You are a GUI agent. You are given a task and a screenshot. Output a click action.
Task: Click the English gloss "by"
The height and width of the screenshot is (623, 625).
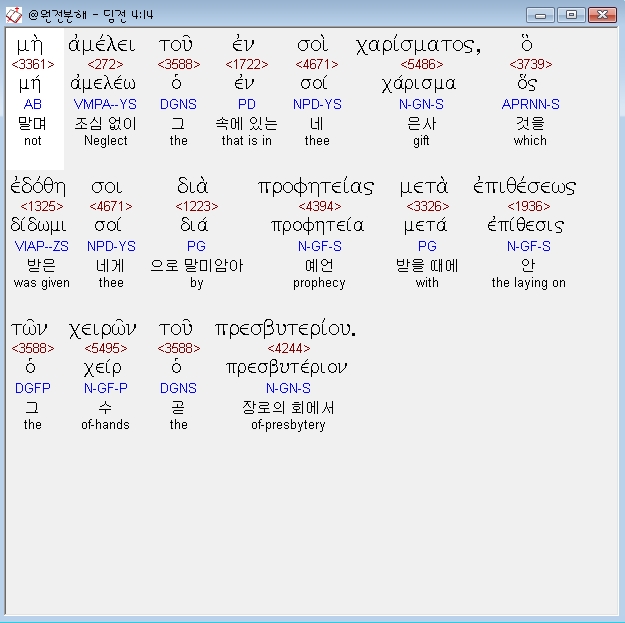point(197,283)
